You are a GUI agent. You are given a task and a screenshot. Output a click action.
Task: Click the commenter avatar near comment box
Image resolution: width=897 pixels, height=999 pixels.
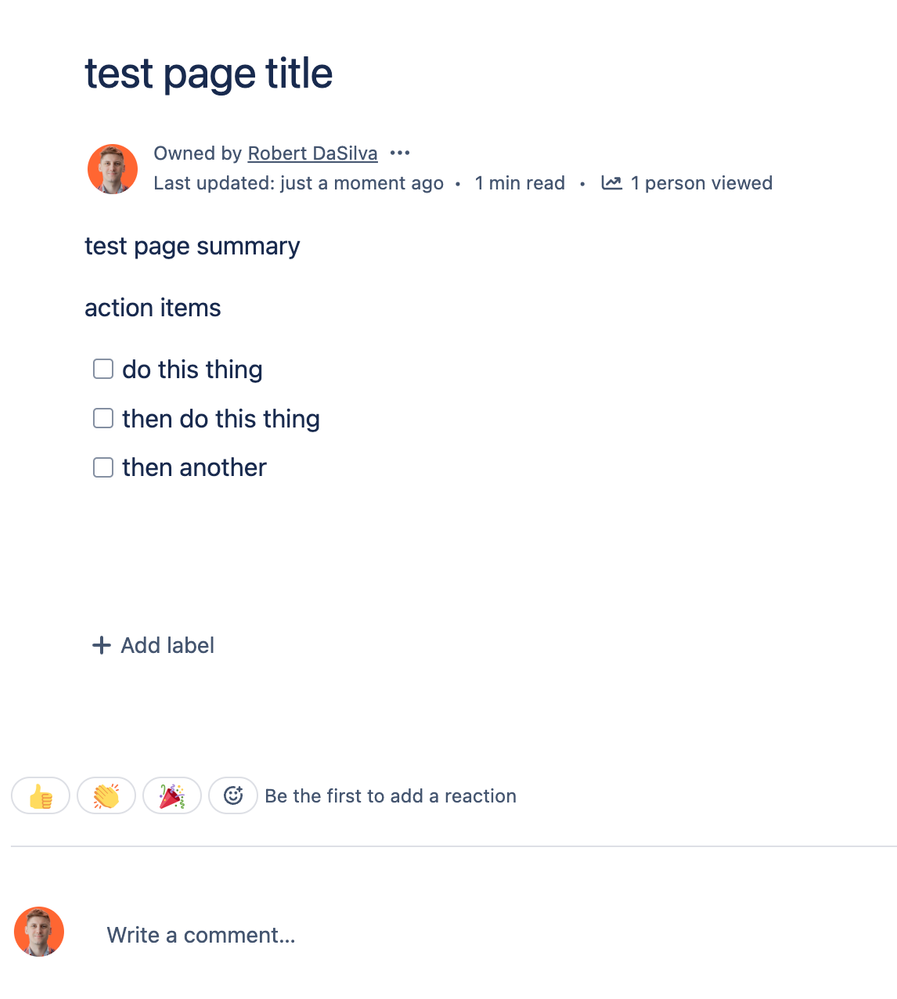(39, 931)
